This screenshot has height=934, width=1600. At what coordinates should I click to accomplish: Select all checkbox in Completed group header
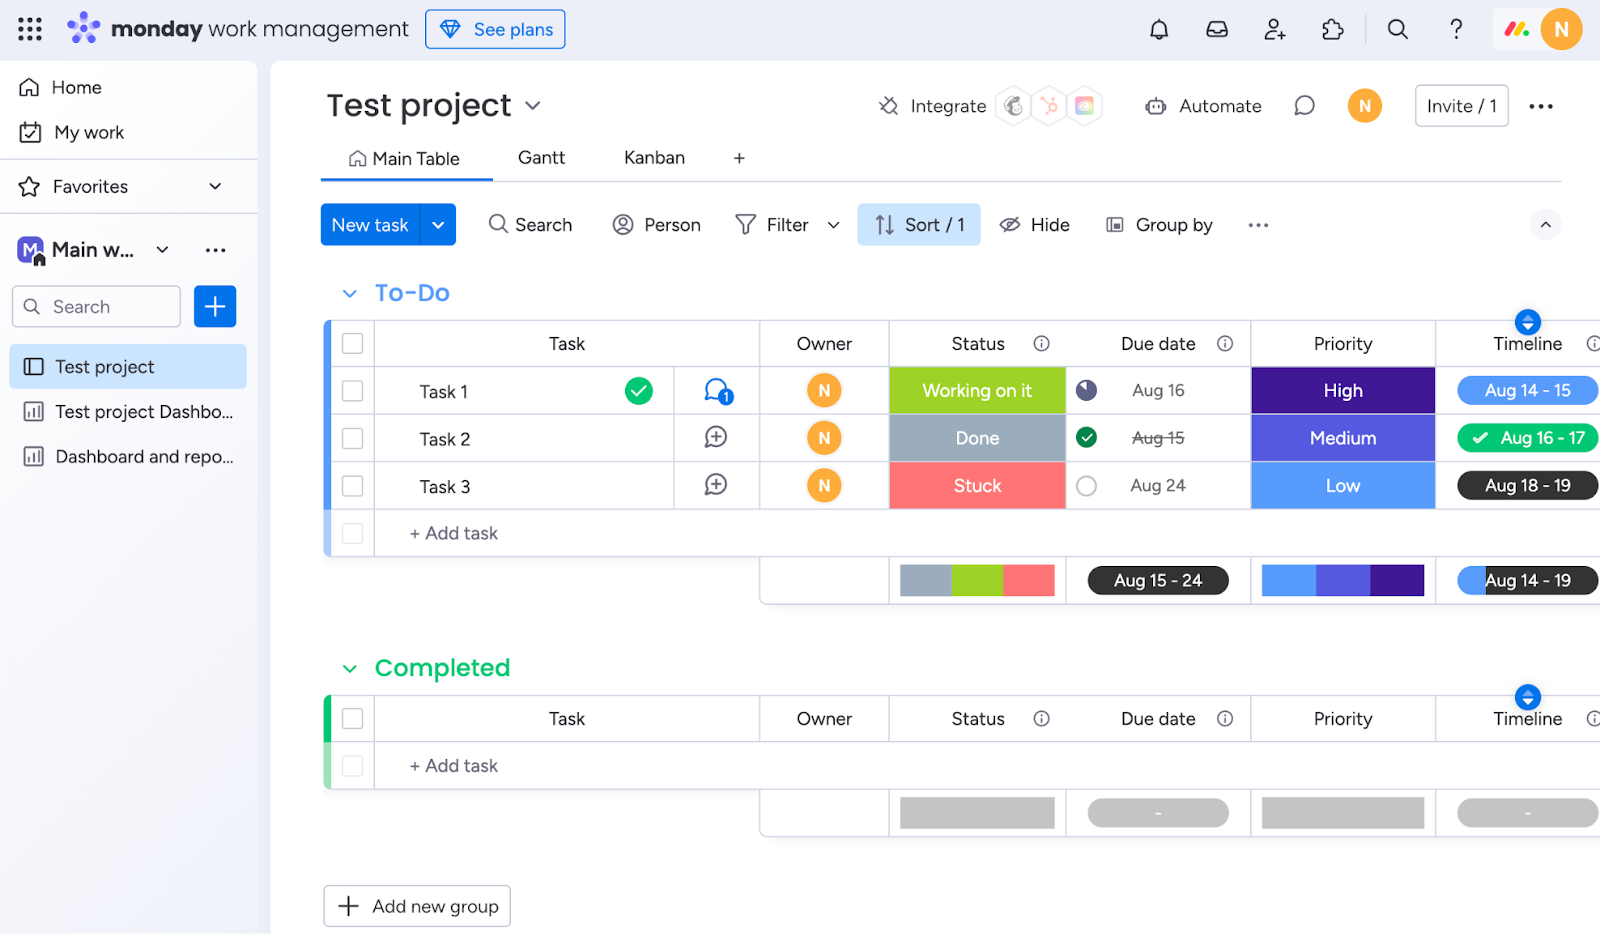(x=353, y=718)
